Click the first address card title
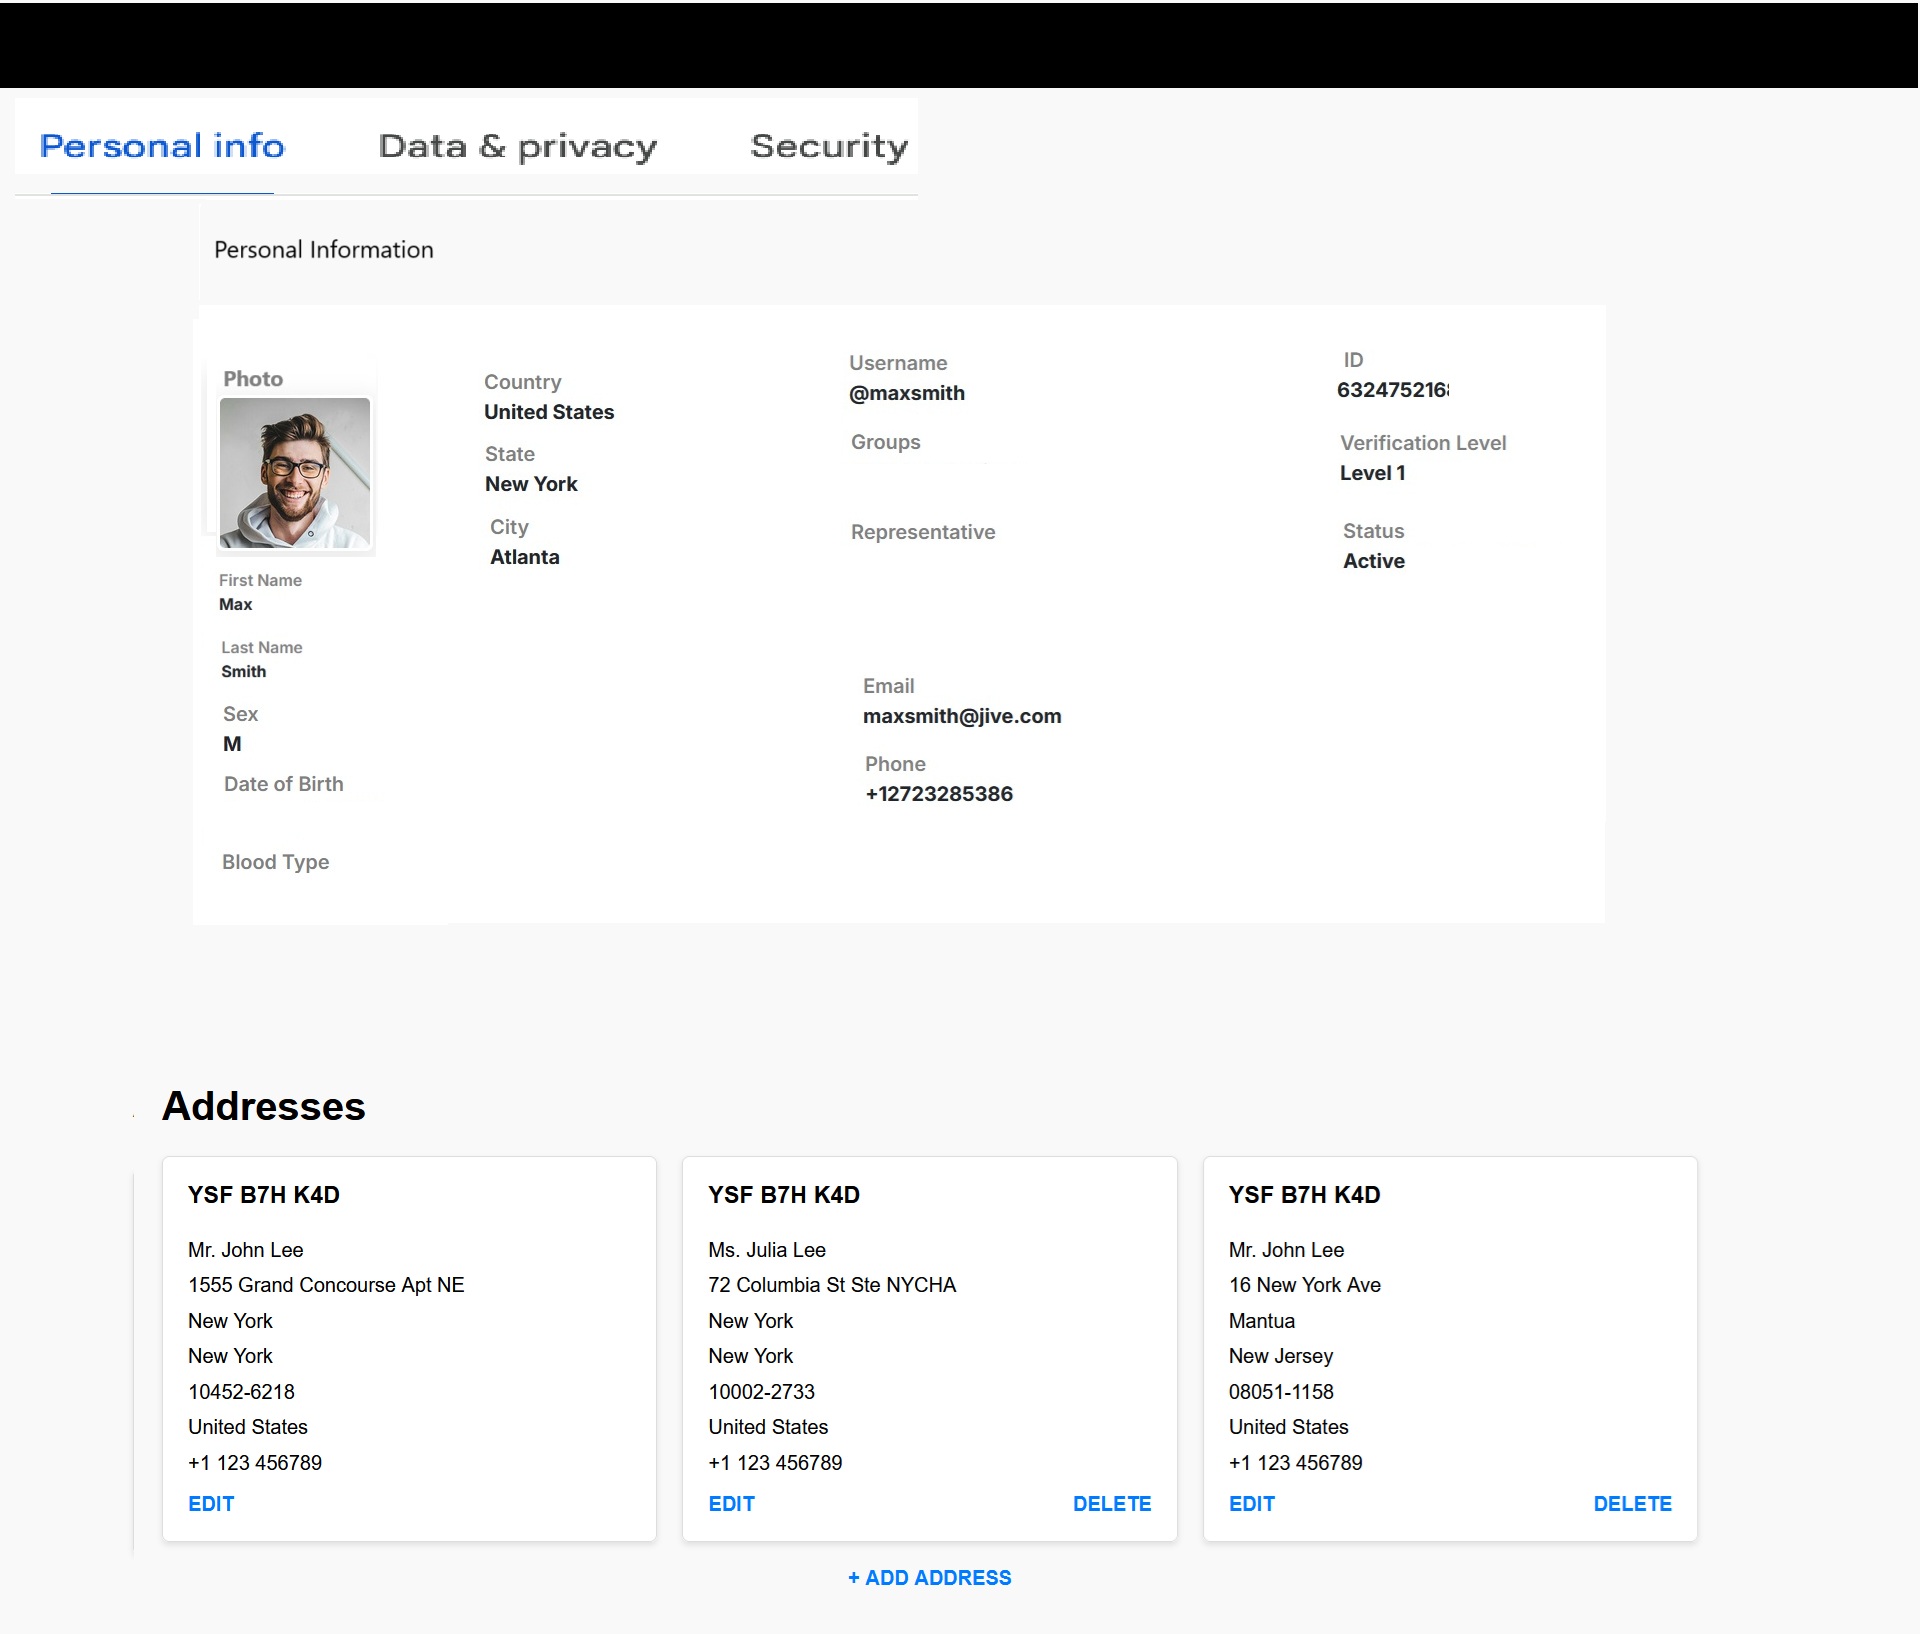Viewport: 1920px width, 1634px height. pyautogui.click(x=264, y=1195)
